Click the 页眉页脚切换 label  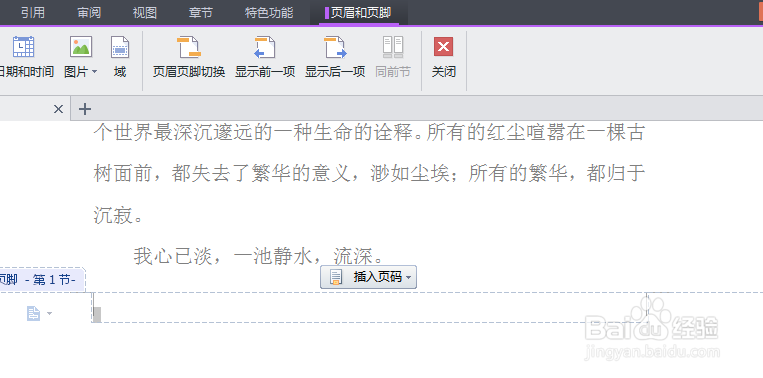pyautogui.click(x=189, y=72)
